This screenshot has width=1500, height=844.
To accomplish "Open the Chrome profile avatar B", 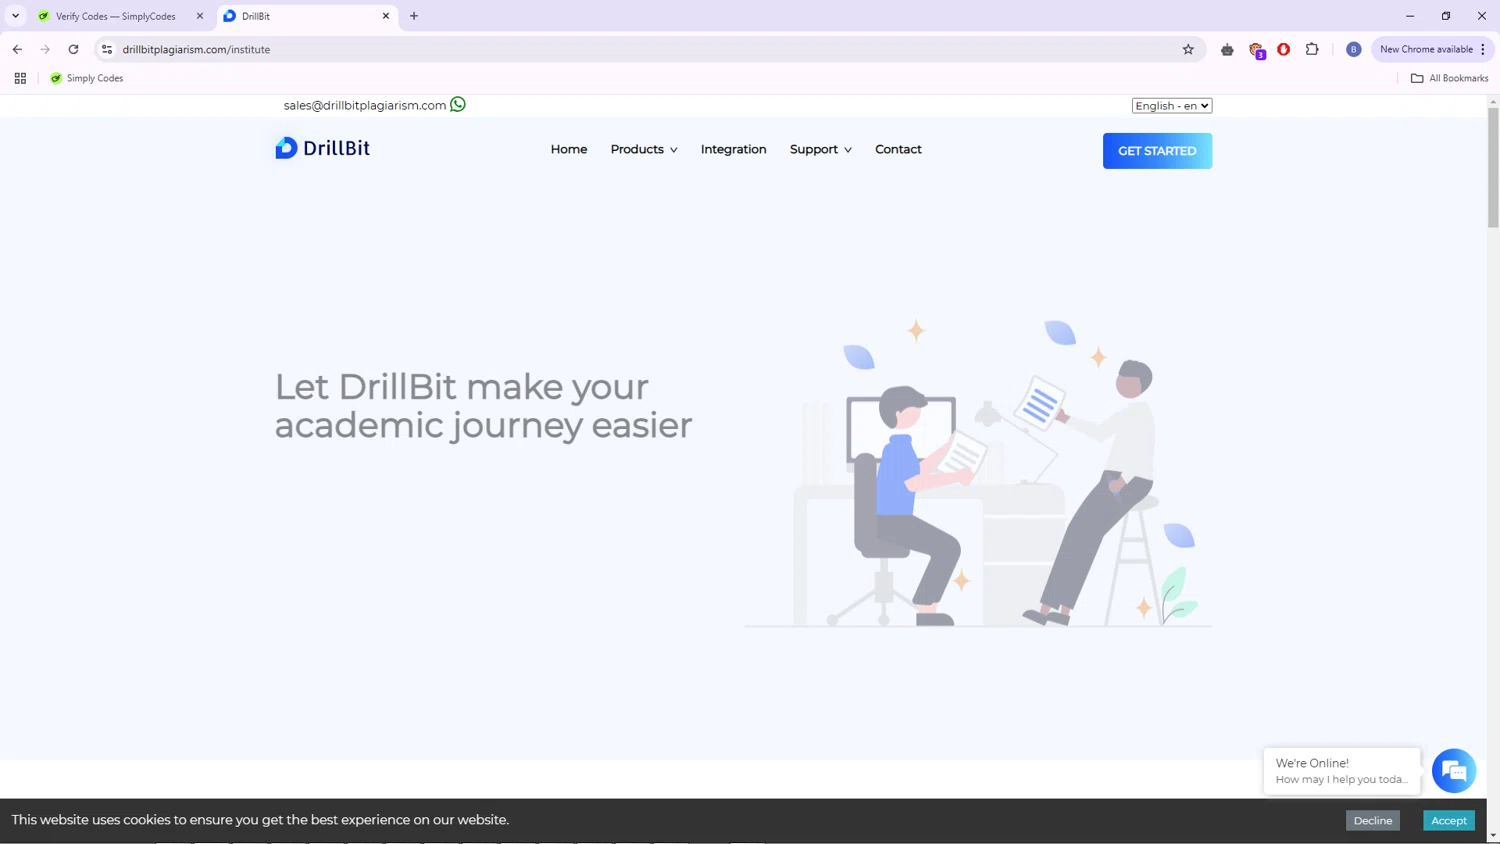I will pyautogui.click(x=1353, y=49).
